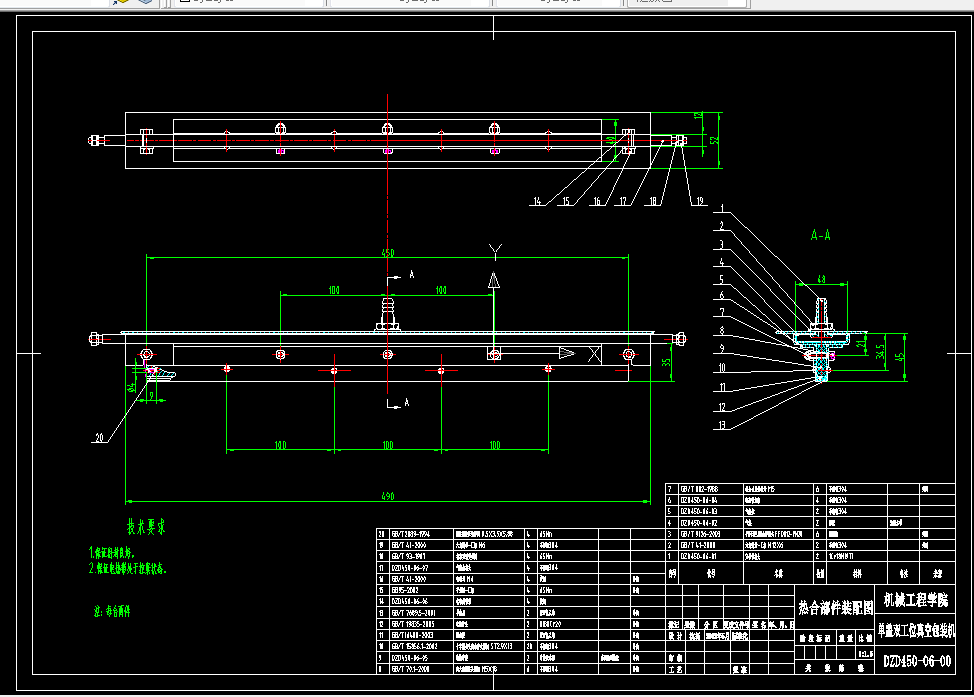Click the 机械工程学院 title block cell
974x697 pixels.
[916, 600]
